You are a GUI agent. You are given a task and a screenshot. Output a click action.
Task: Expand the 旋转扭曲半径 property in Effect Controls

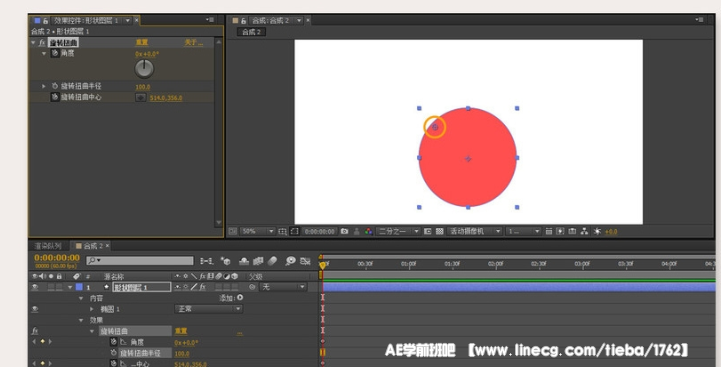(44, 86)
